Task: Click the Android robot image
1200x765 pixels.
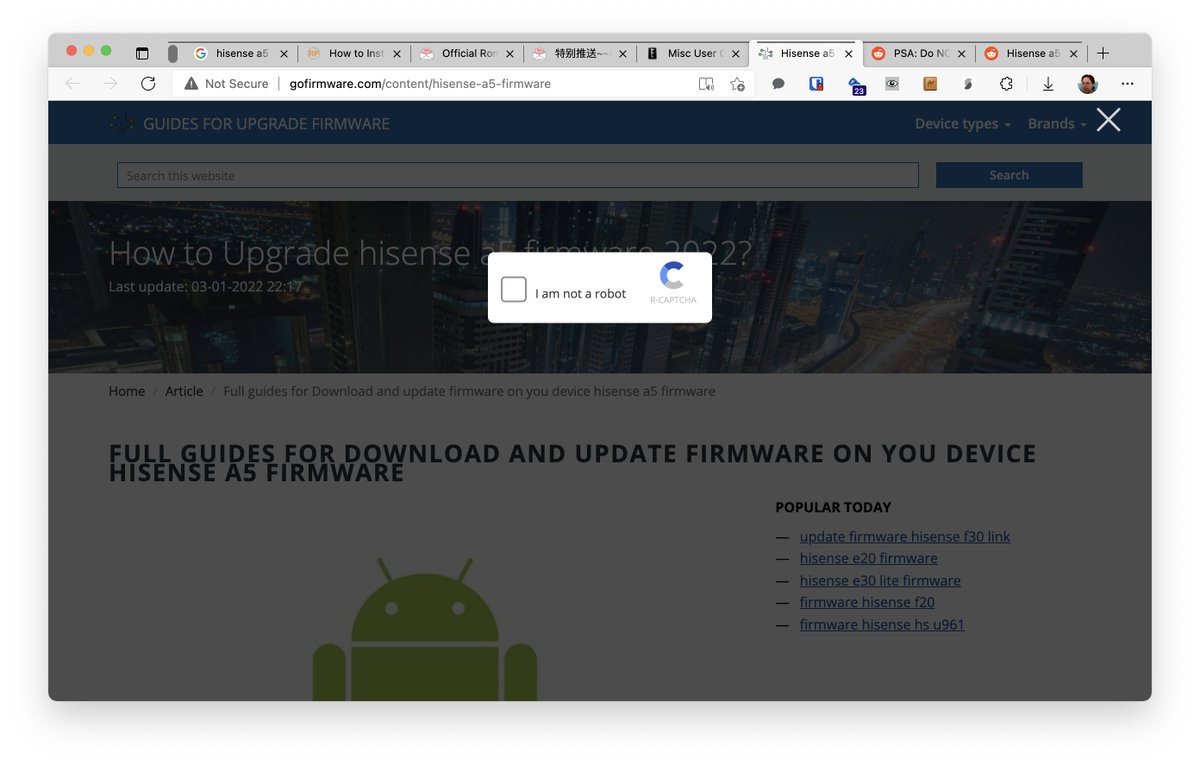Action: pyautogui.click(x=425, y=630)
